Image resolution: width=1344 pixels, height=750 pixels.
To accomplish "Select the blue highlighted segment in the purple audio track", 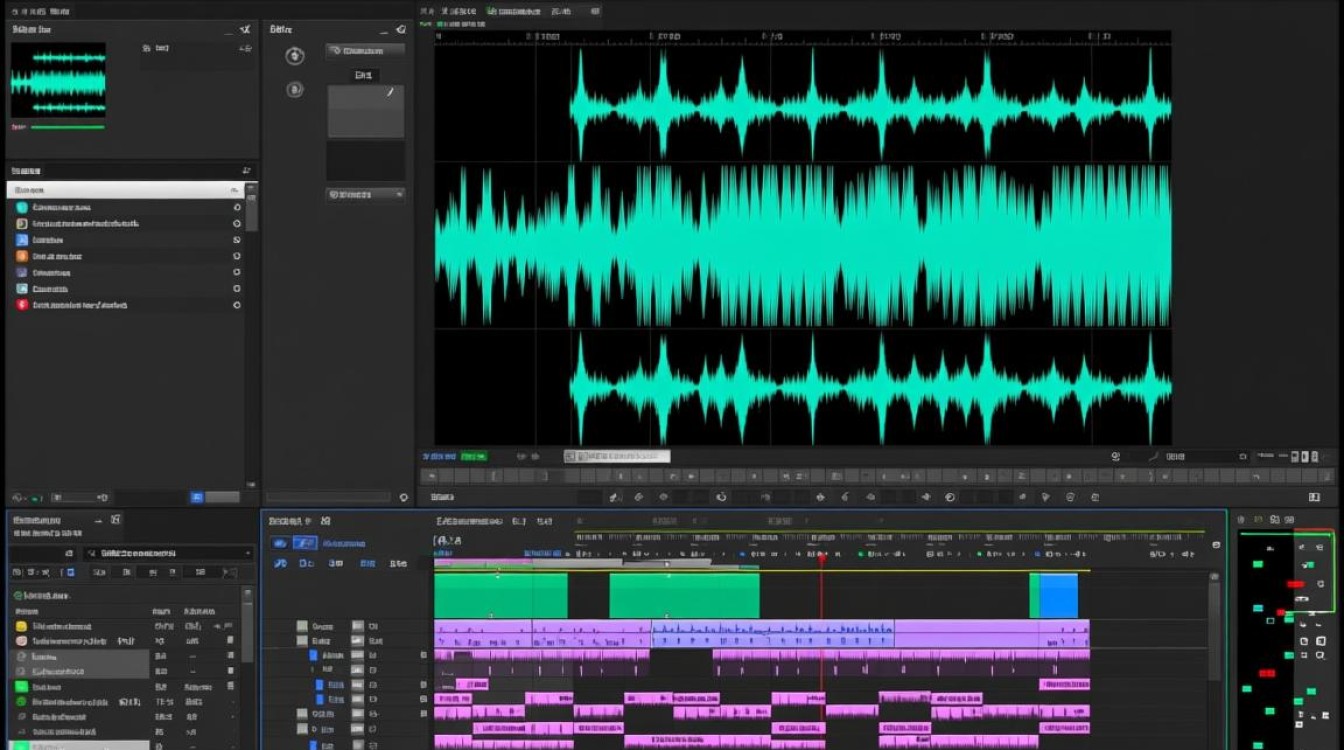I will click(x=772, y=632).
